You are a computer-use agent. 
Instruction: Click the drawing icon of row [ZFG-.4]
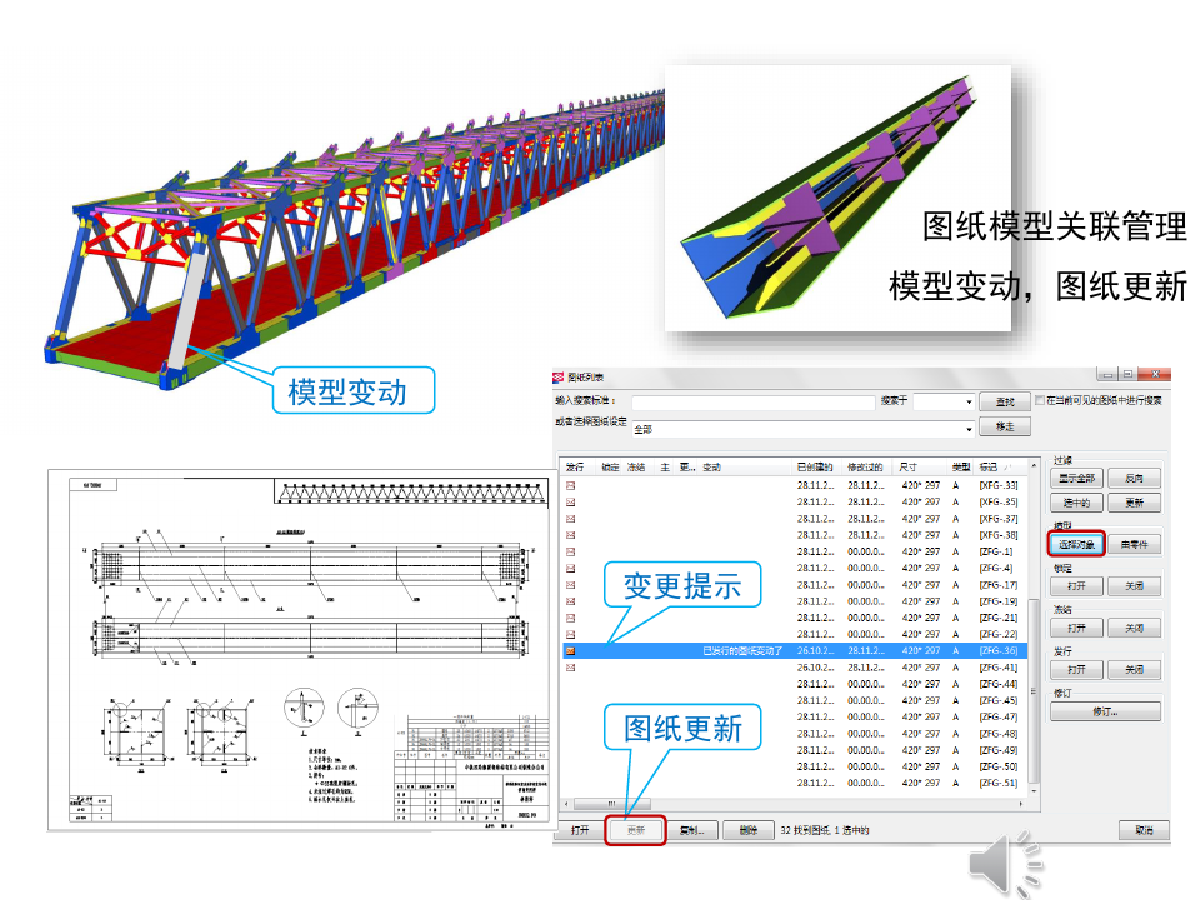click(x=571, y=568)
